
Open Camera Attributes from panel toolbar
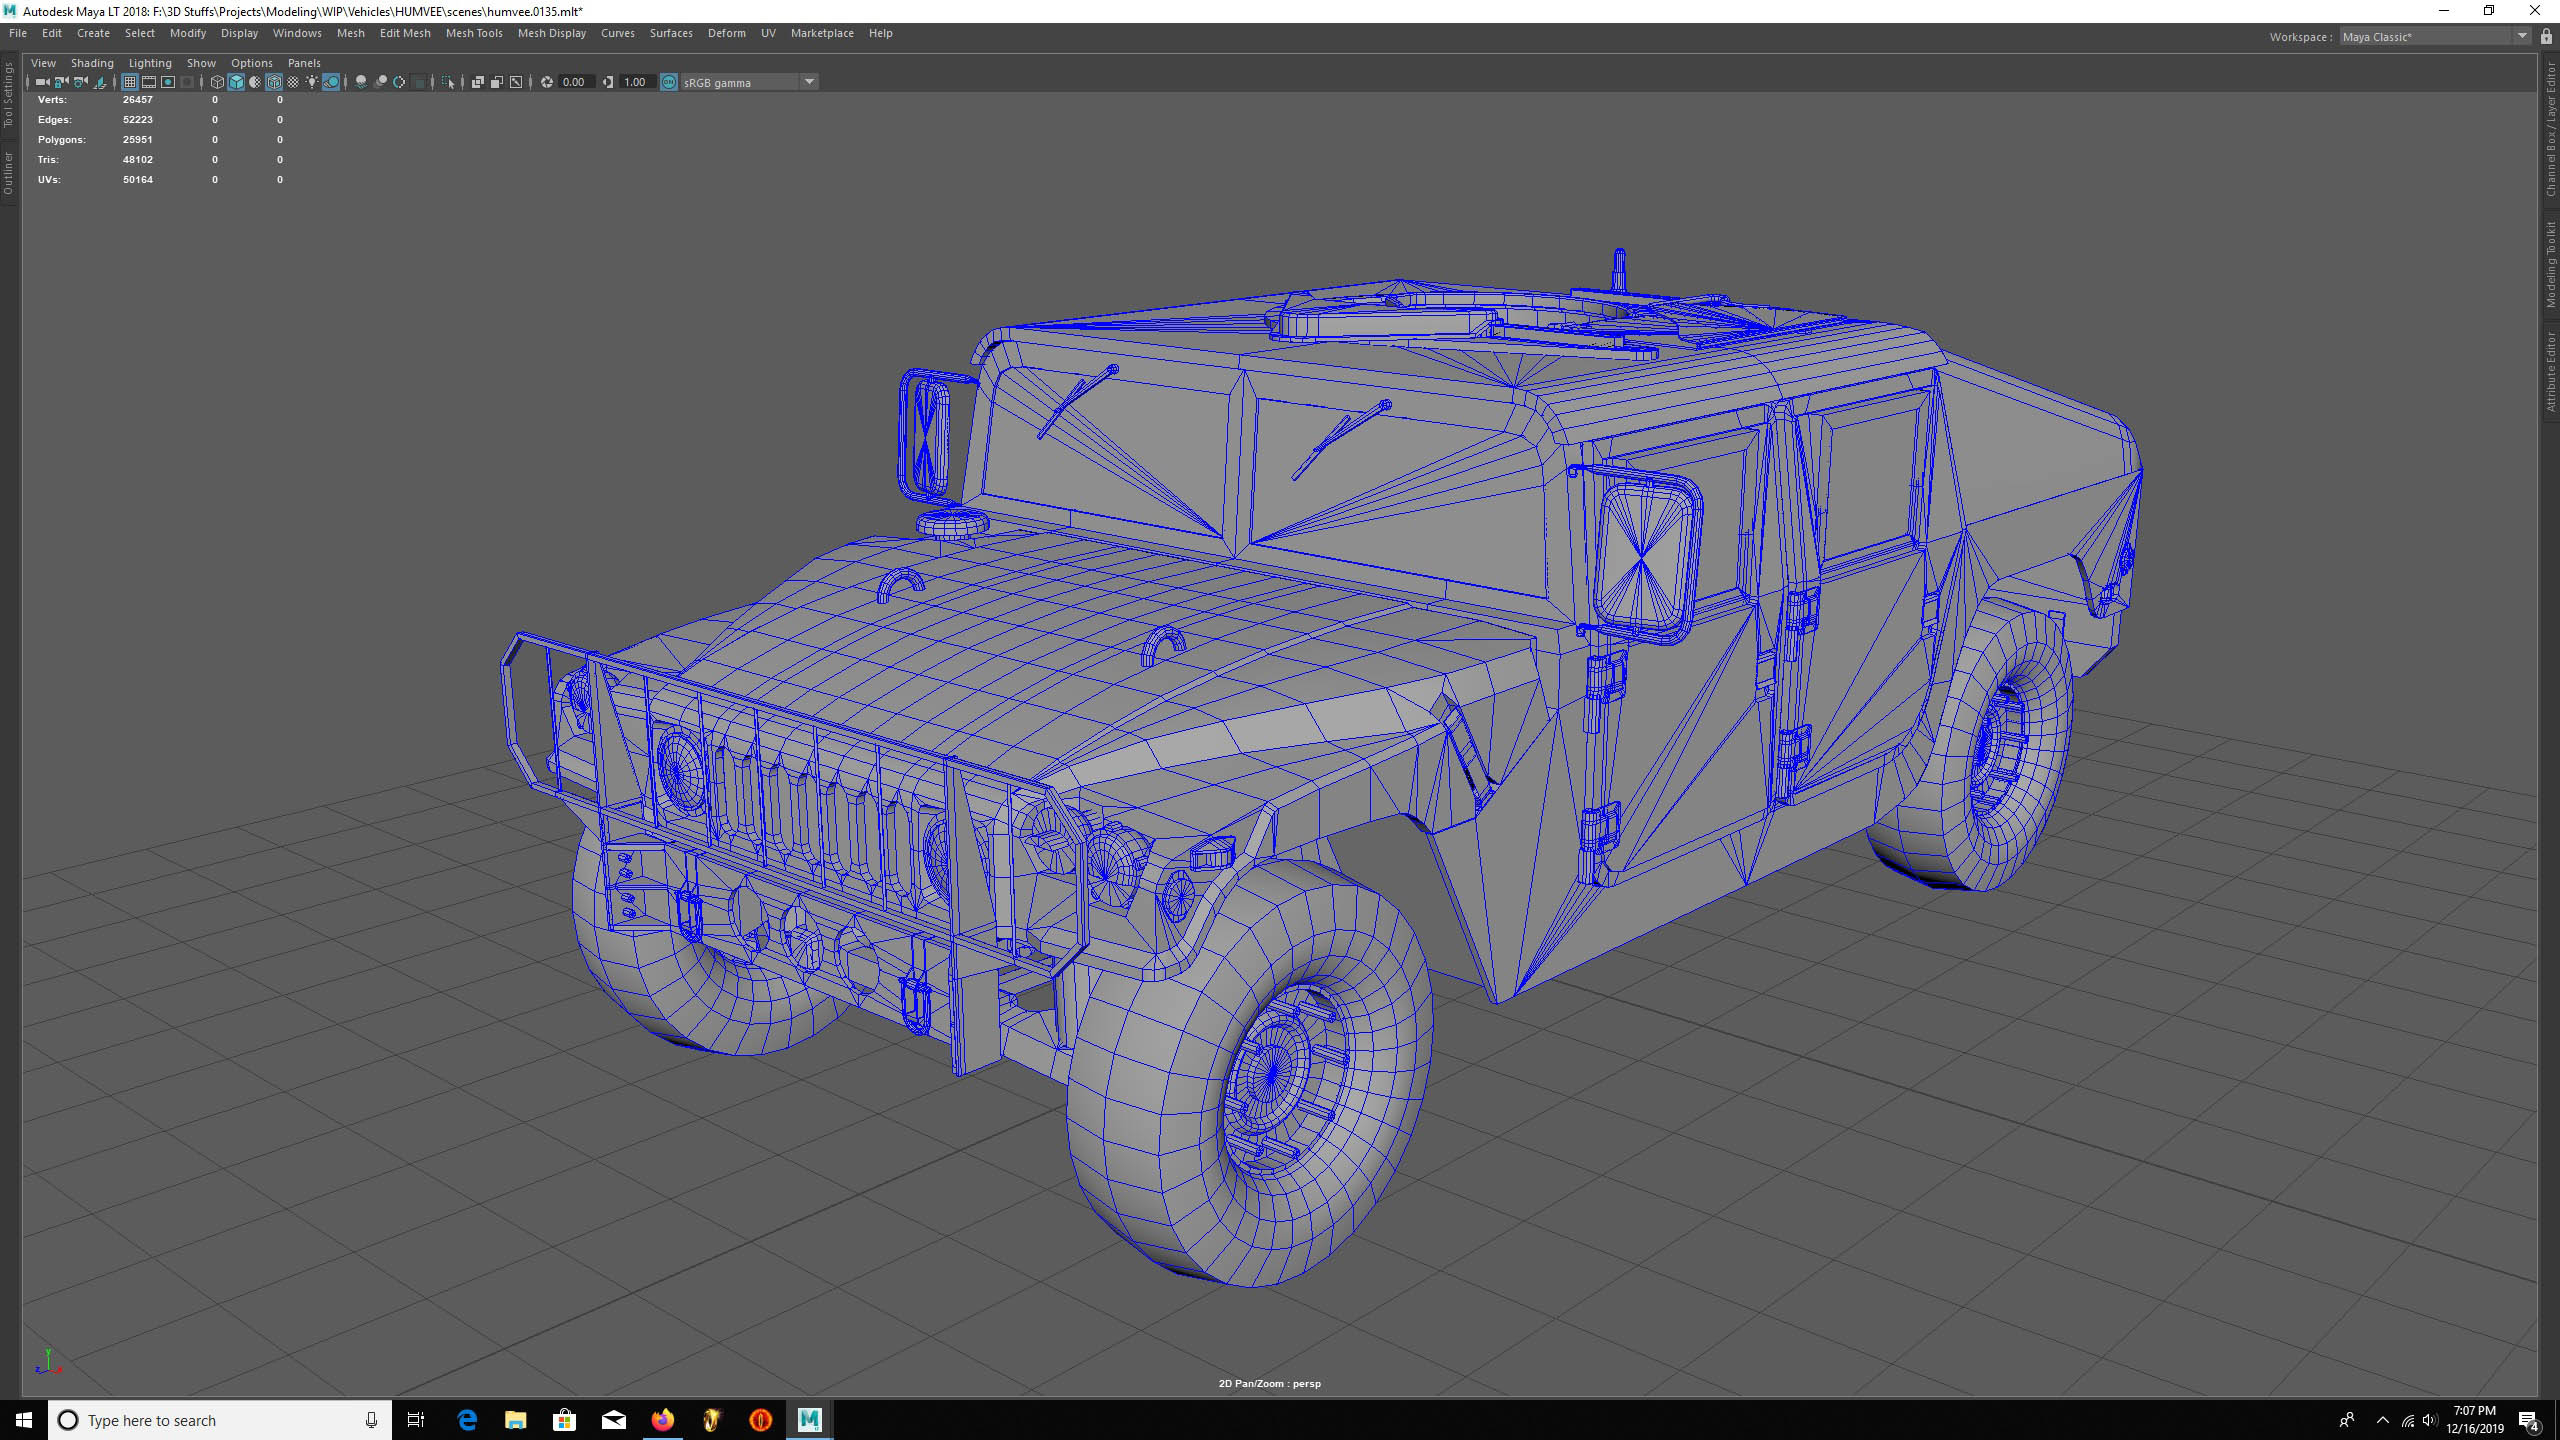[x=80, y=82]
